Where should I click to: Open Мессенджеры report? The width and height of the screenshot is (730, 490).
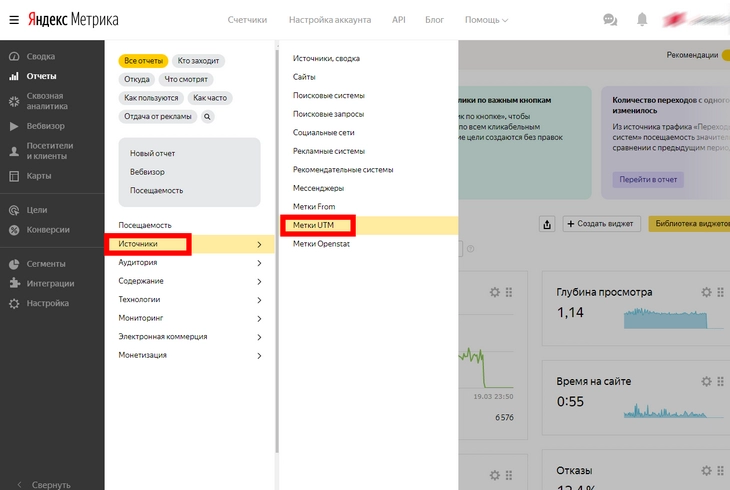pos(318,188)
